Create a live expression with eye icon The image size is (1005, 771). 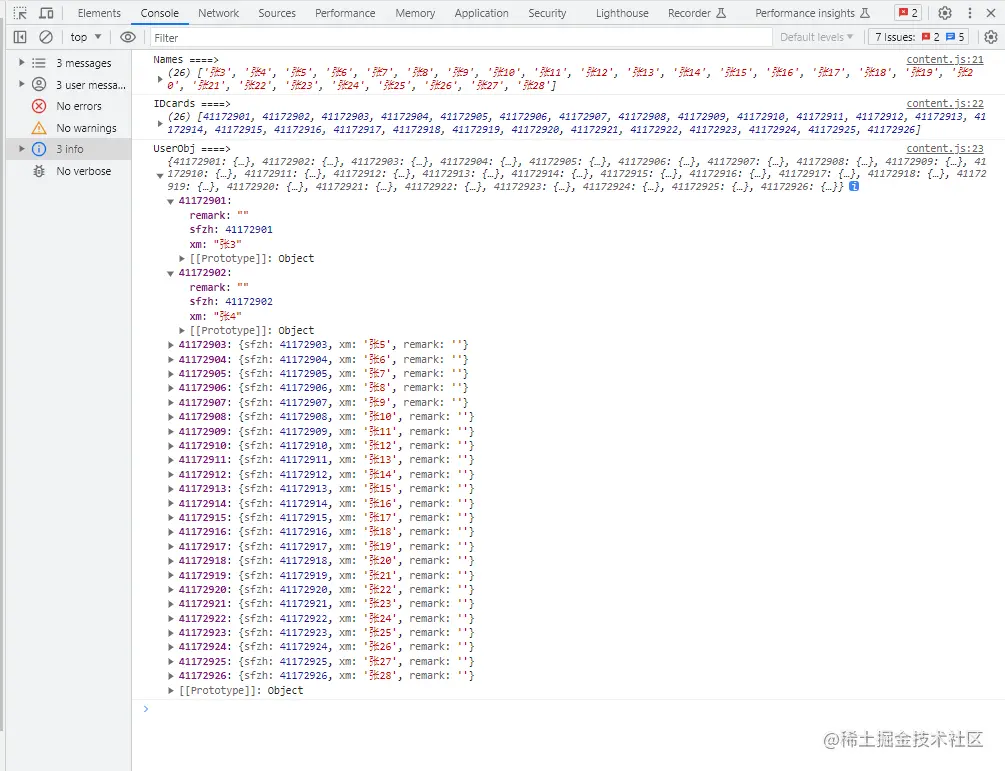(128, 37)
